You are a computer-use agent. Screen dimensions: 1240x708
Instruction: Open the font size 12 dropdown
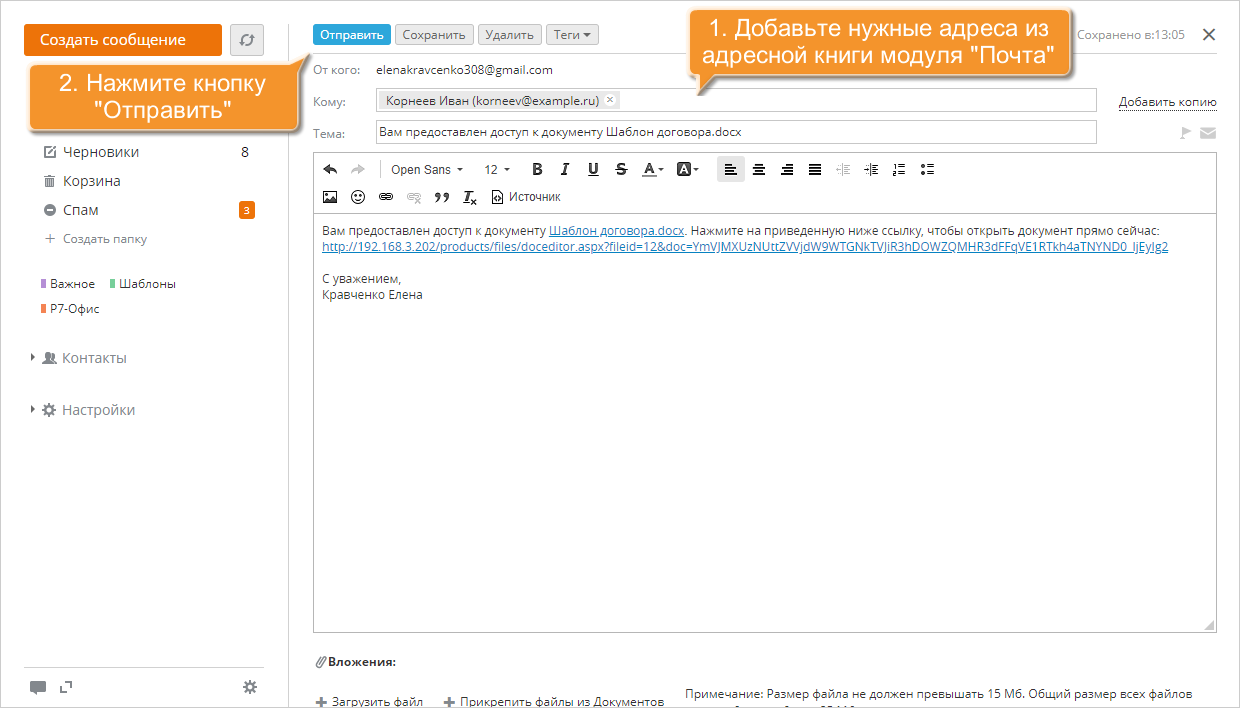point(497,169)
